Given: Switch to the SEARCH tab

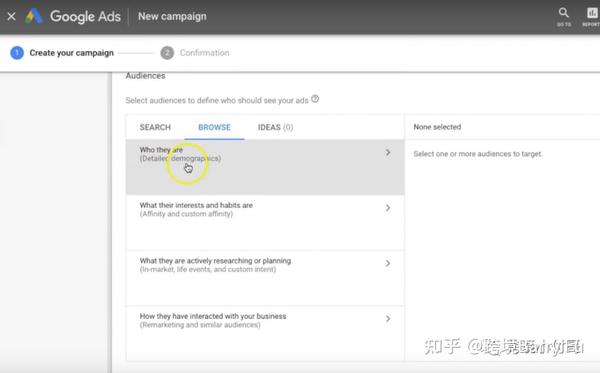Looking at the screenshot, I should point(155,127).
